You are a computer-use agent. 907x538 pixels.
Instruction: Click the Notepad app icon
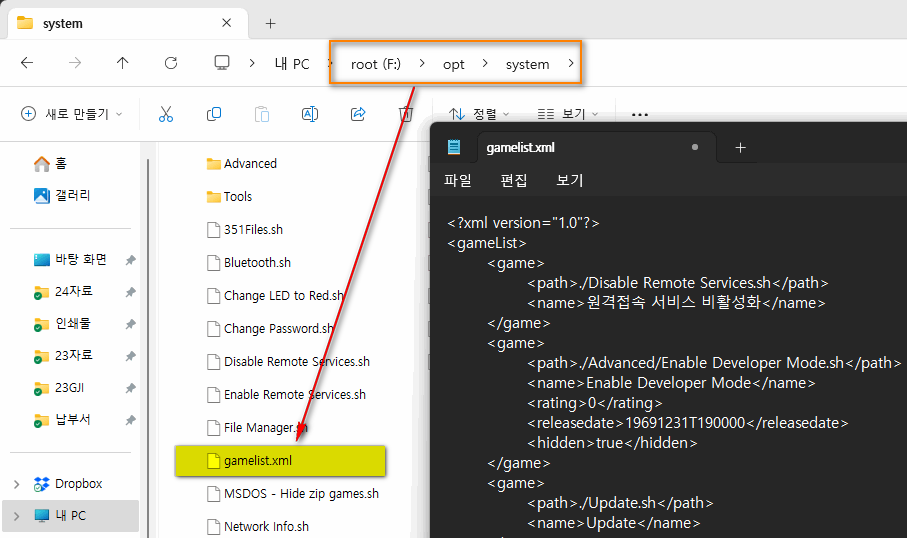454,147
